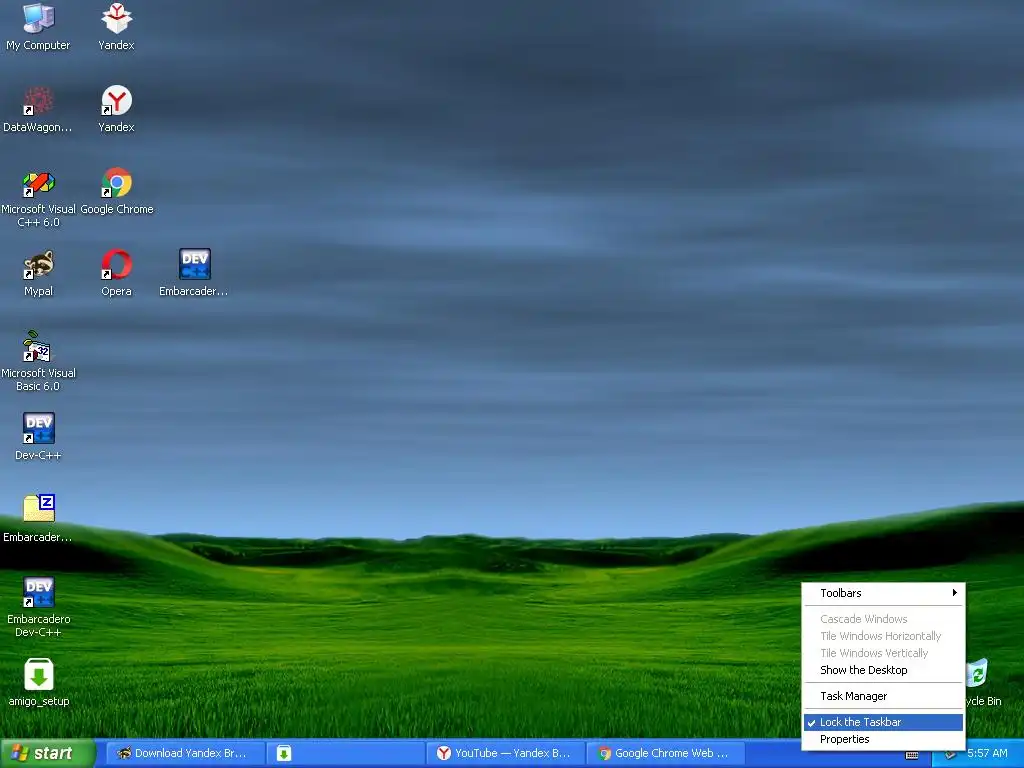
Task: Open the Start menu
Action: 47,754
